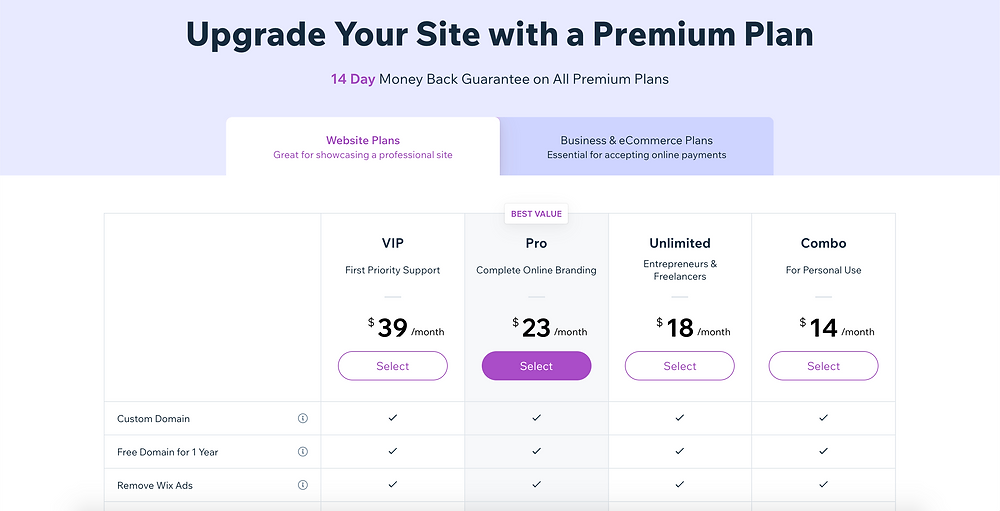Click Pro checkmark for Free Domain
The width and height of the screenshot is (1000, 511).
tap(536, 451)
